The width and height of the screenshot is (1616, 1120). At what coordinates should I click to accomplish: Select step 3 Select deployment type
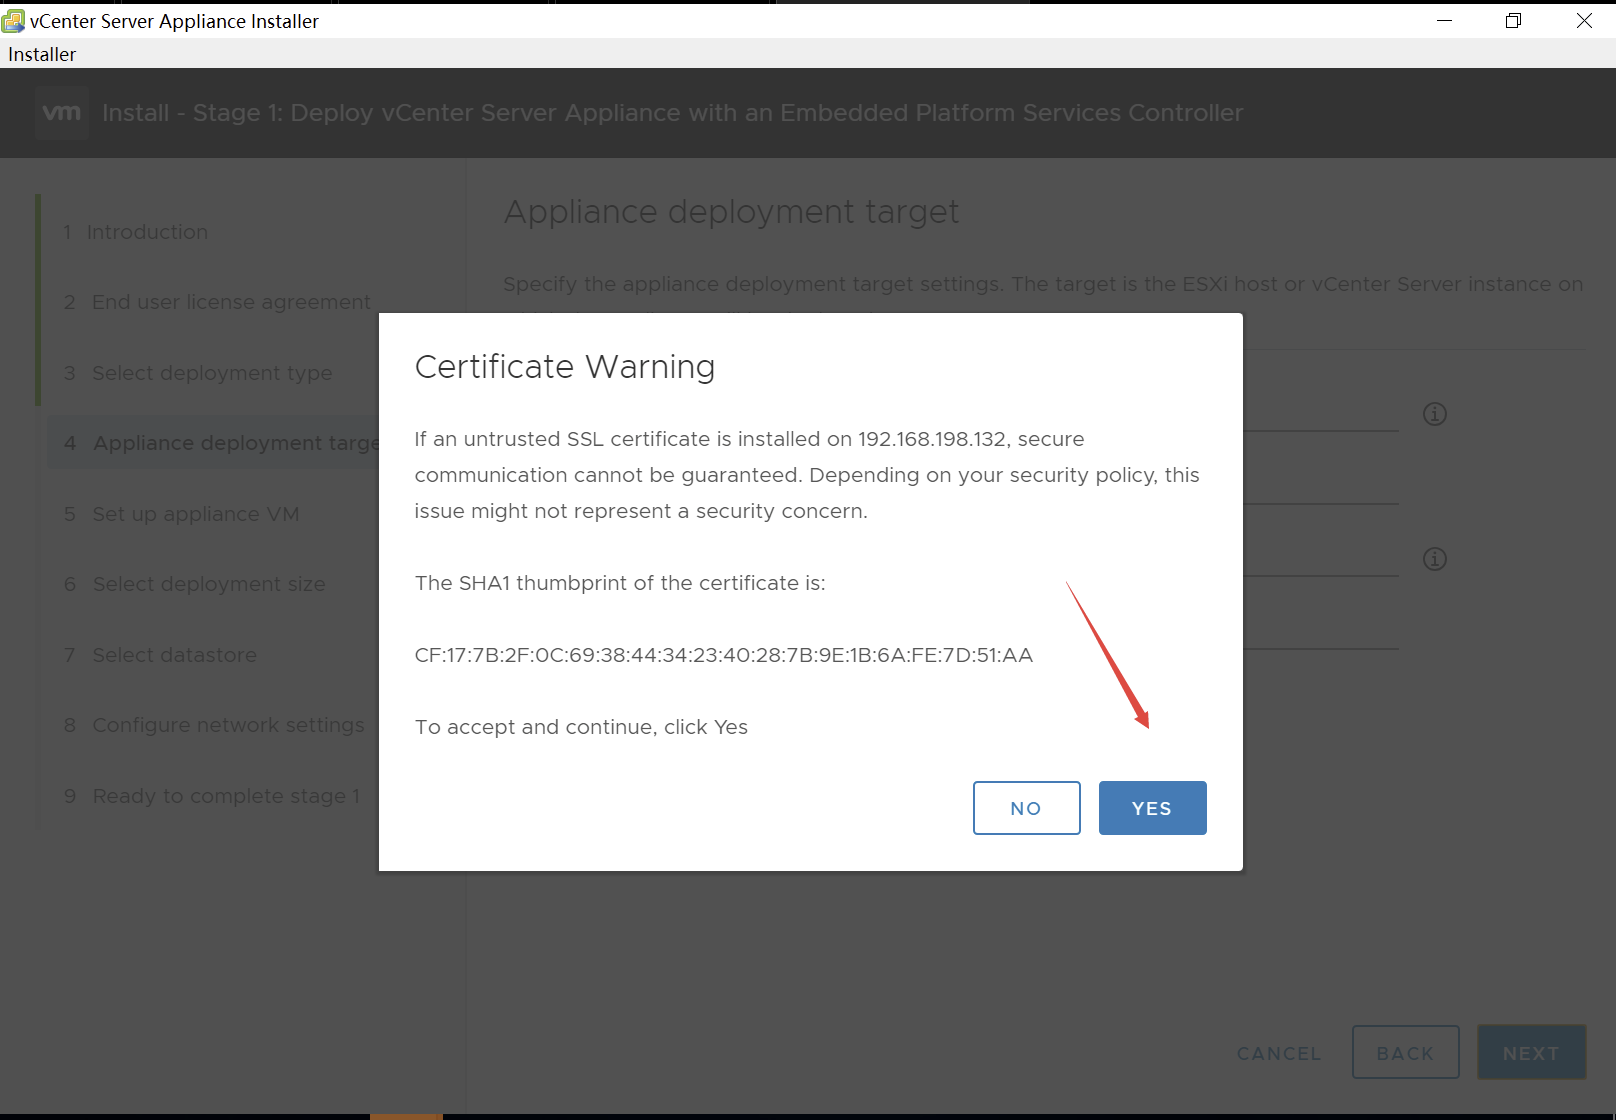point(198,373)
